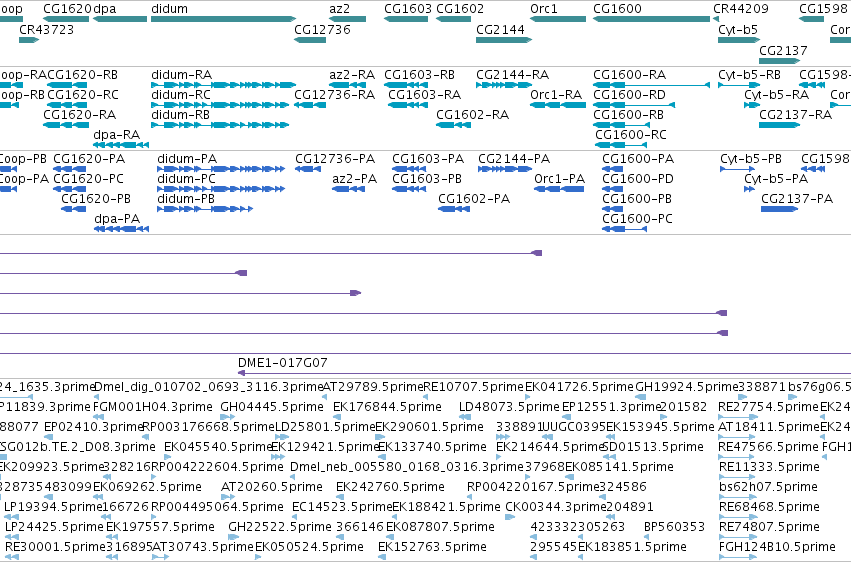Click the CG12736-PA label
Screen dimensions: 851x562
click(x=335, y=158)
